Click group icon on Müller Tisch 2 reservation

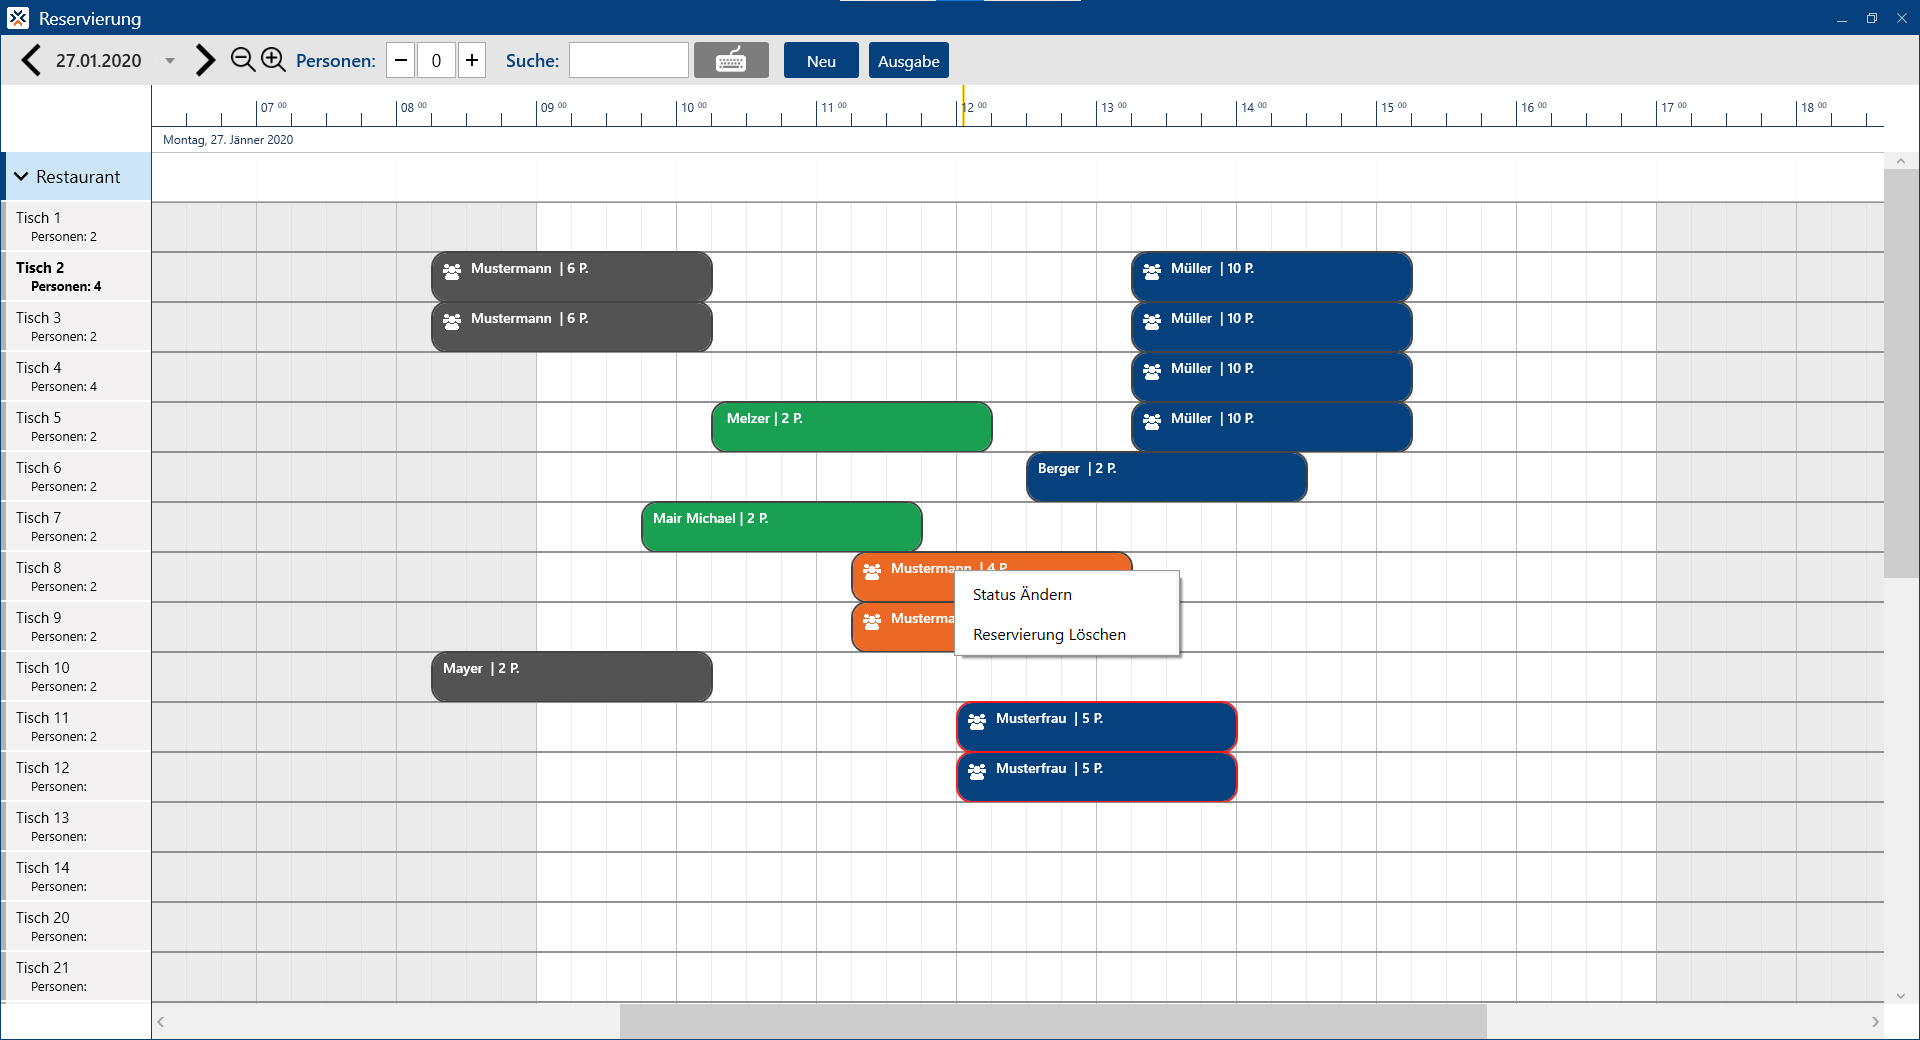point(1152,271)
